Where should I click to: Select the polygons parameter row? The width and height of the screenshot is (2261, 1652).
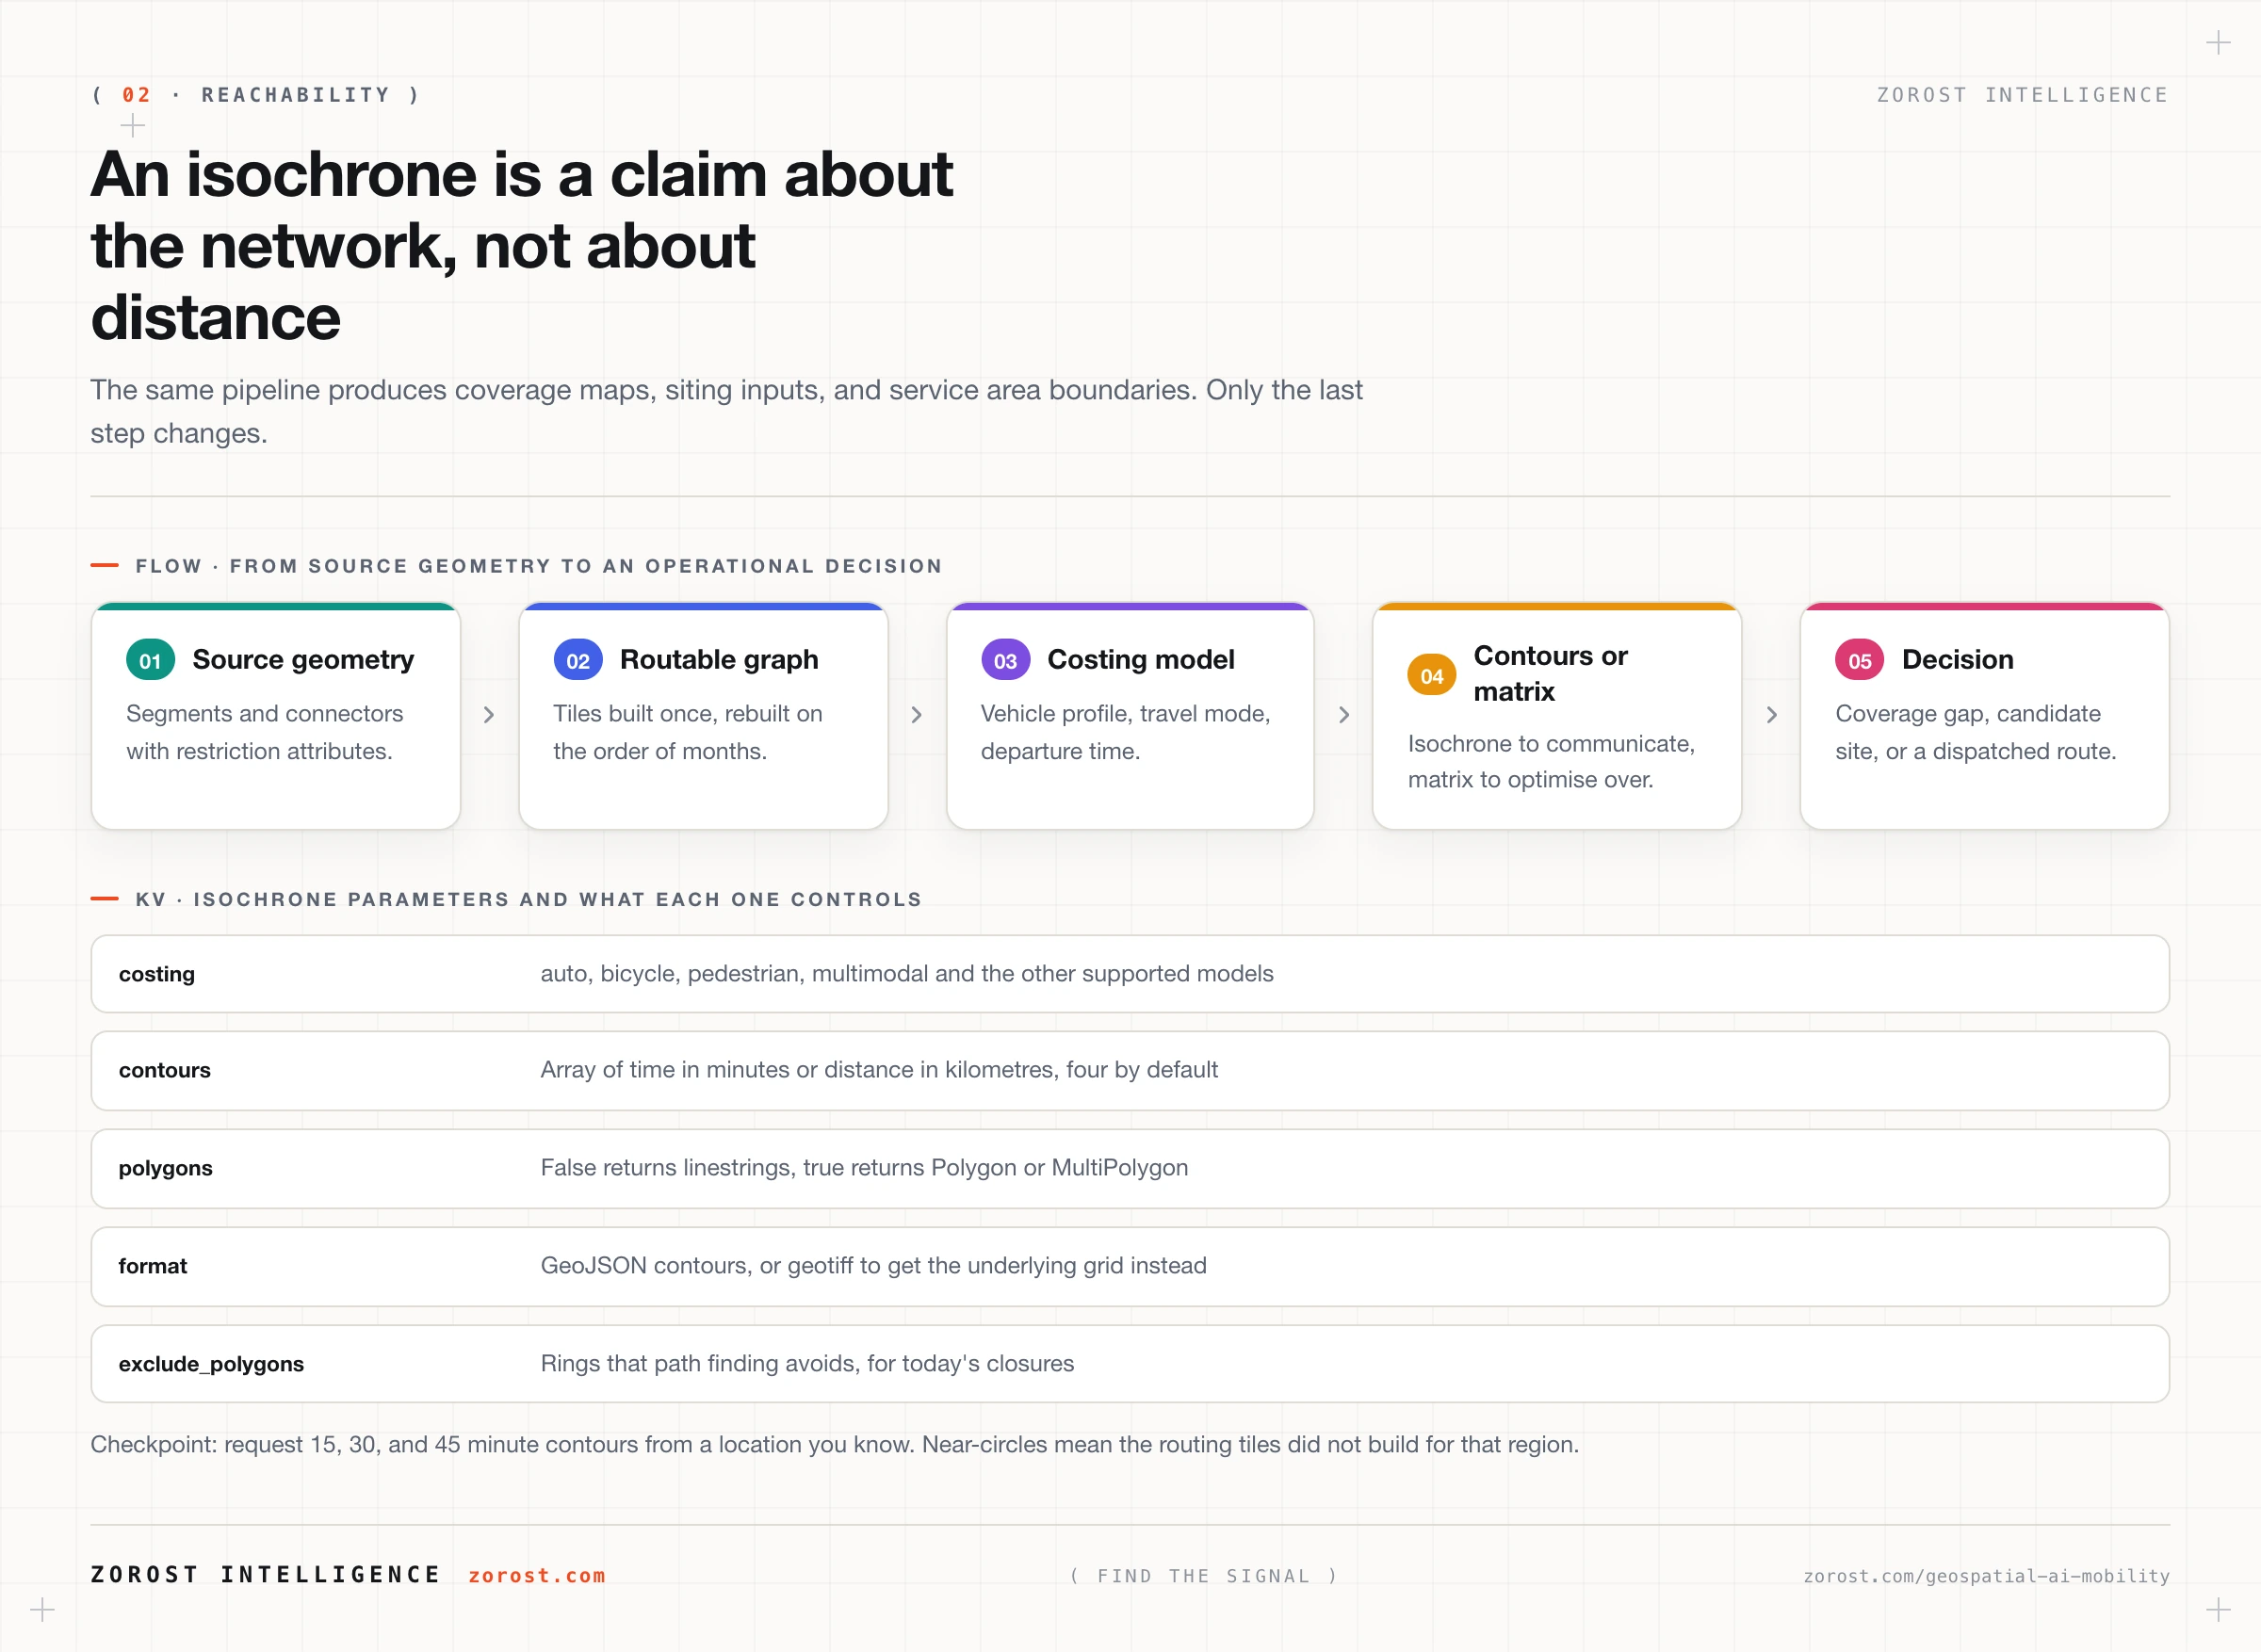point(1130,1168)
